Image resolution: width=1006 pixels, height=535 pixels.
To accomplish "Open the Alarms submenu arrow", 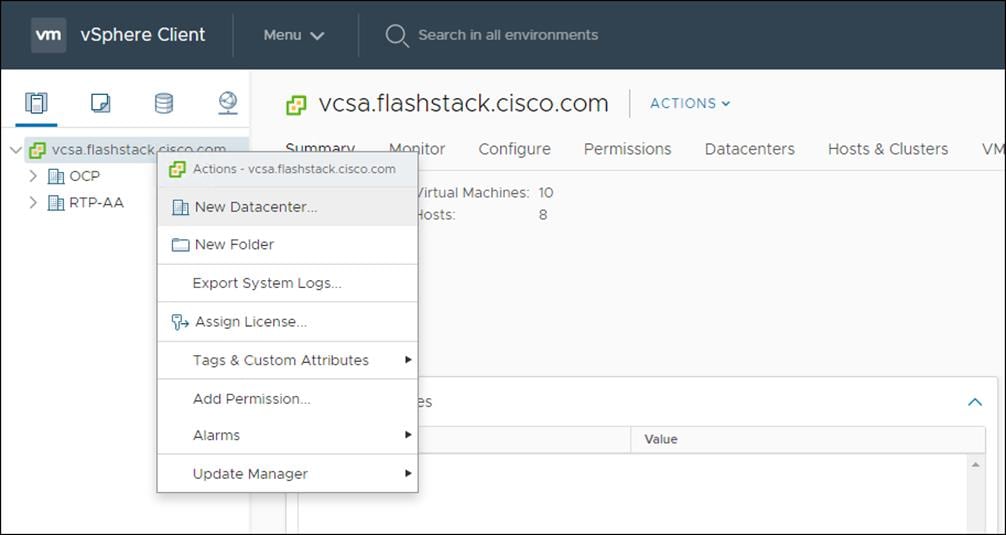I will [x=407, y=435].
